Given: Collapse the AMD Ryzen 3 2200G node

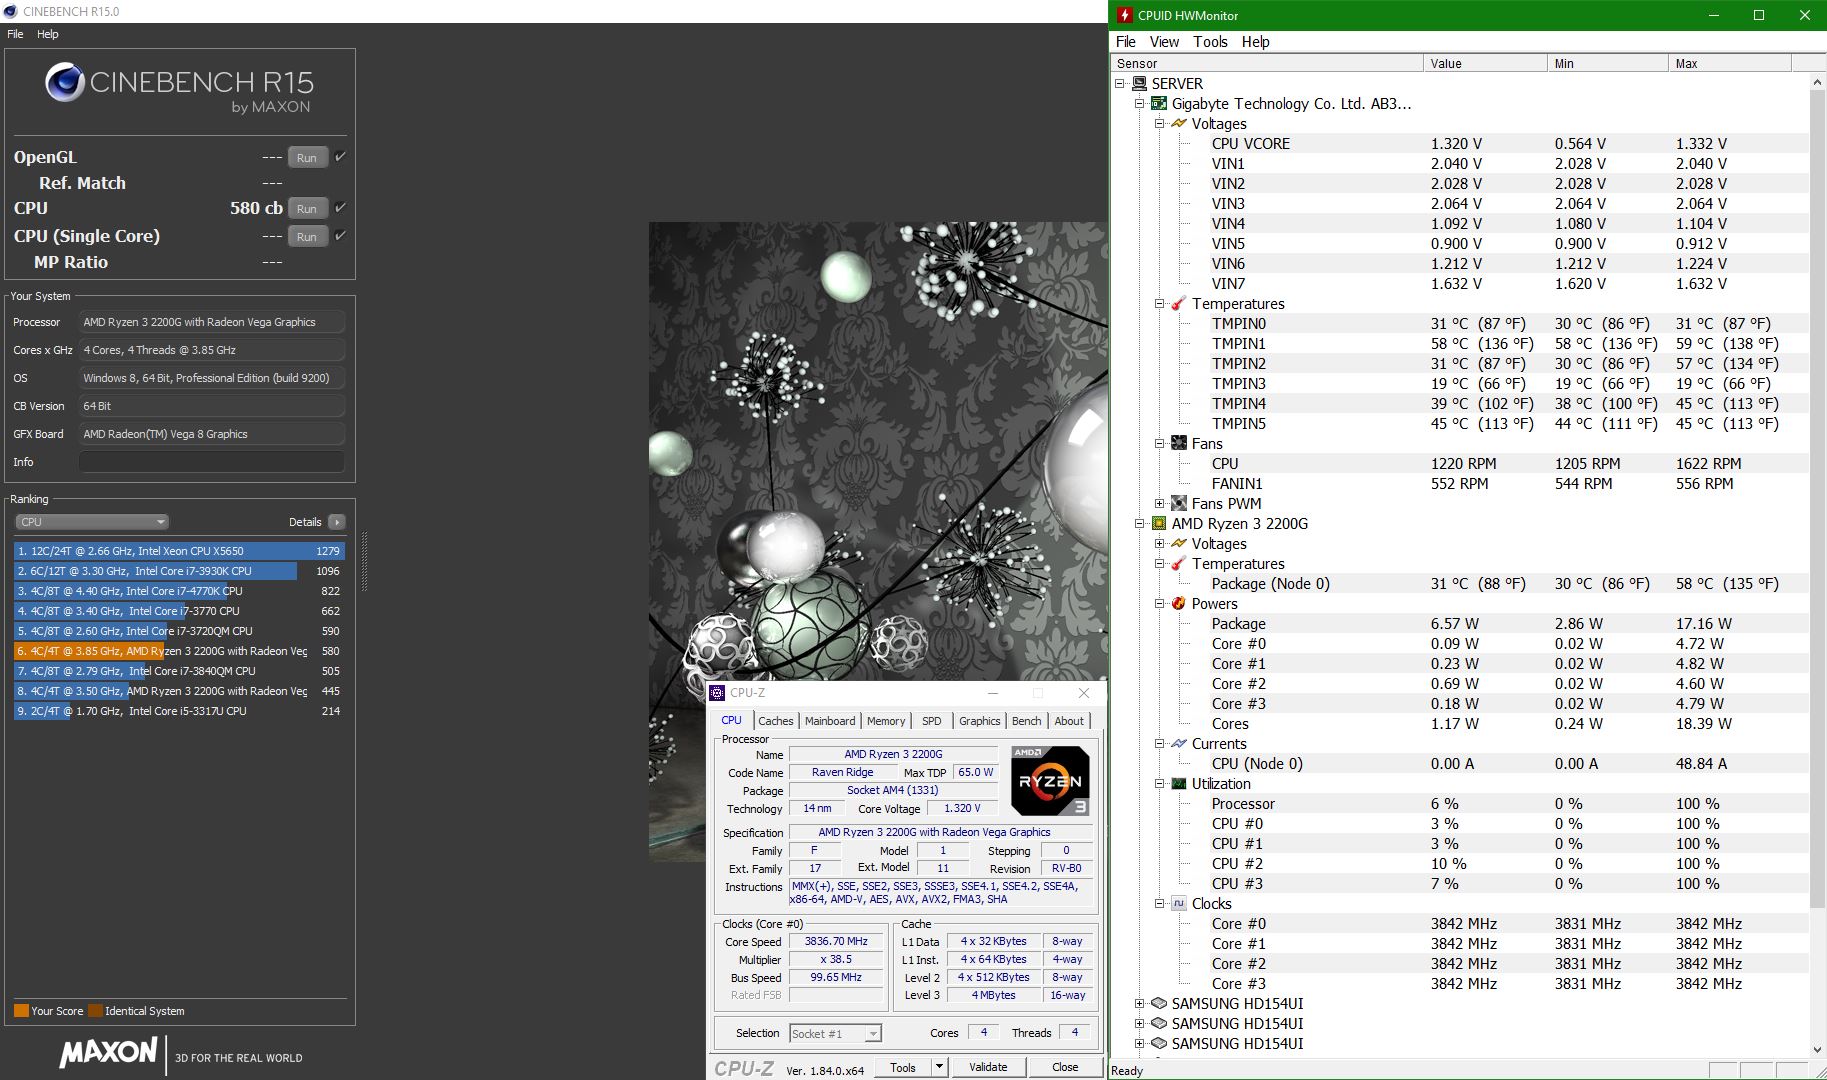Looking at the screenshot, I should tap(1140, 524).
